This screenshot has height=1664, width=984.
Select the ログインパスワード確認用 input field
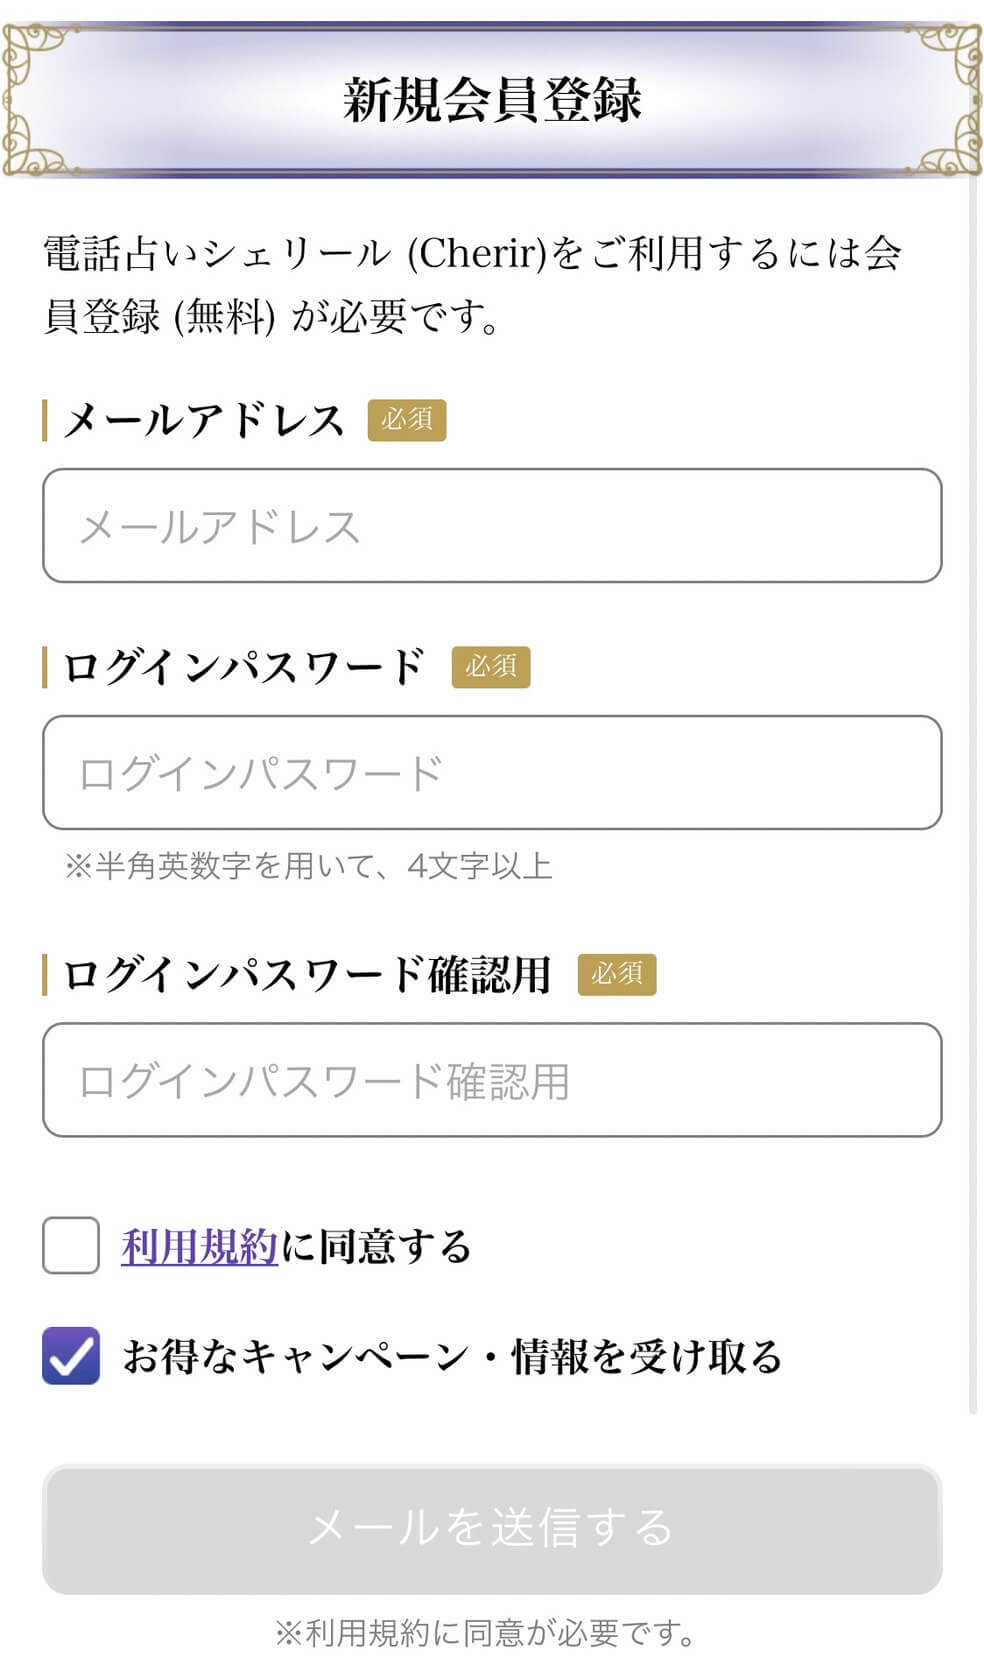[492, 1080]
